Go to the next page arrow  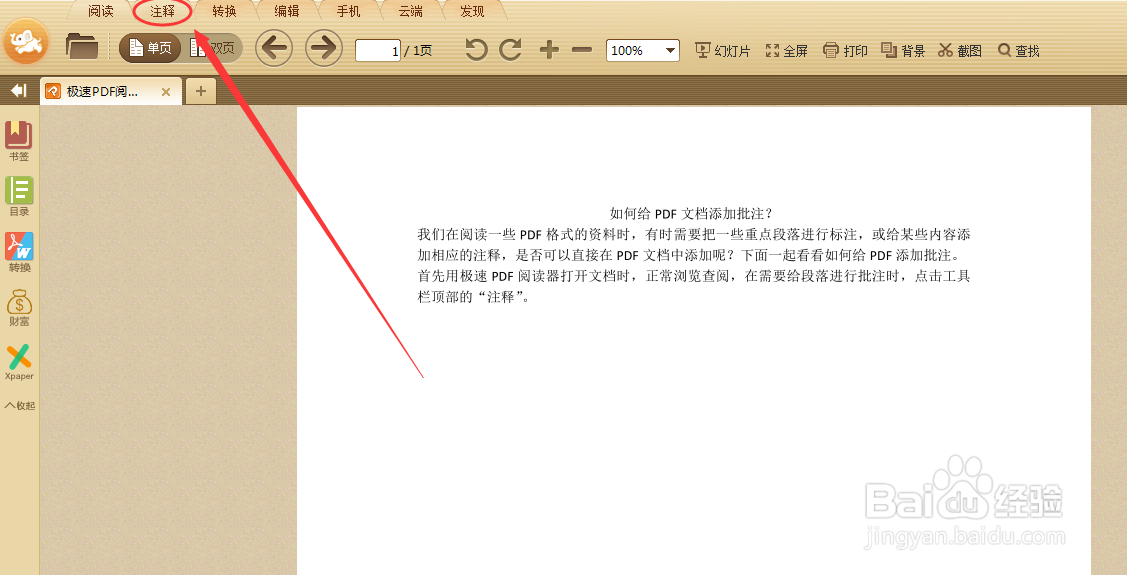pyautogui.click(x=324, y=48)
